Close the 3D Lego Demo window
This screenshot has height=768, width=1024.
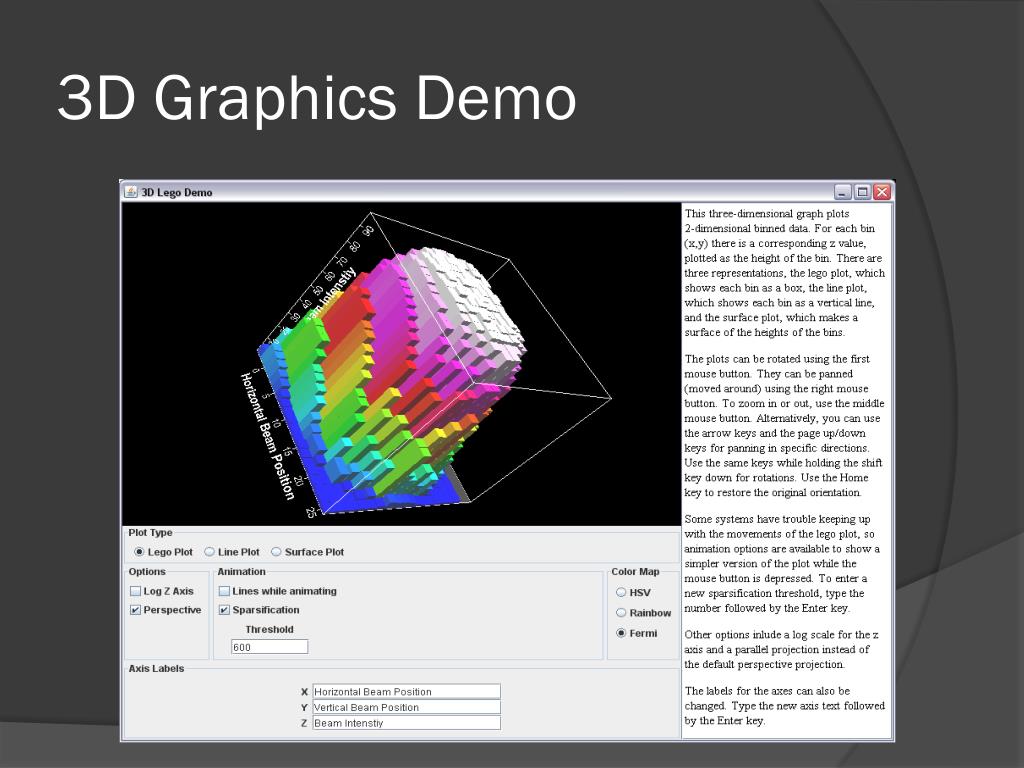[882, 192]
